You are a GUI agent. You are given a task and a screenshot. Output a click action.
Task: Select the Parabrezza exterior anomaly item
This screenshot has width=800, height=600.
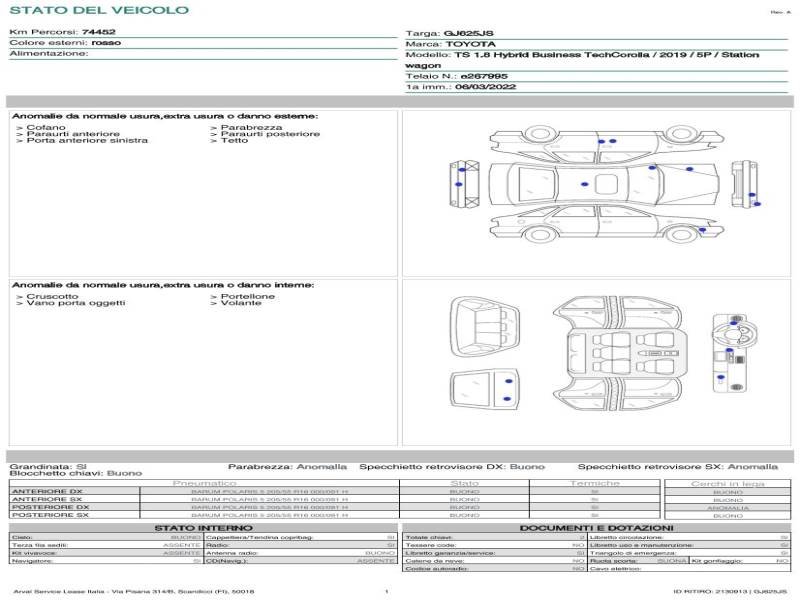251,128
